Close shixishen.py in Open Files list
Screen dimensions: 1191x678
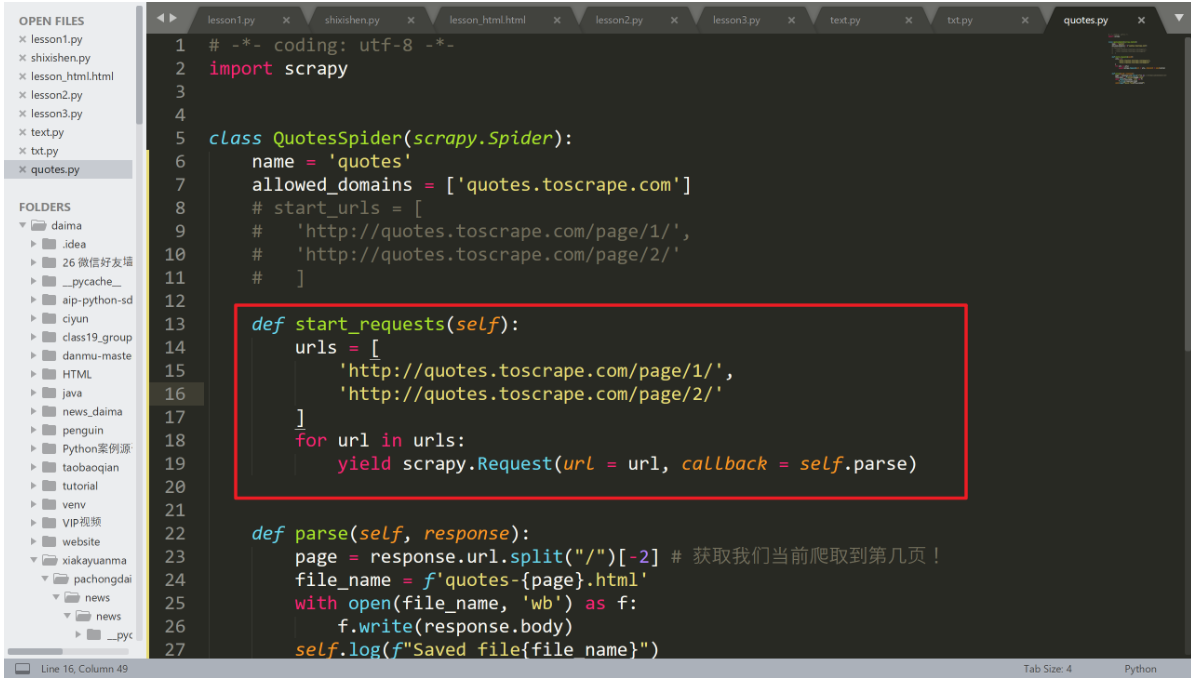(x=22, y=58)
